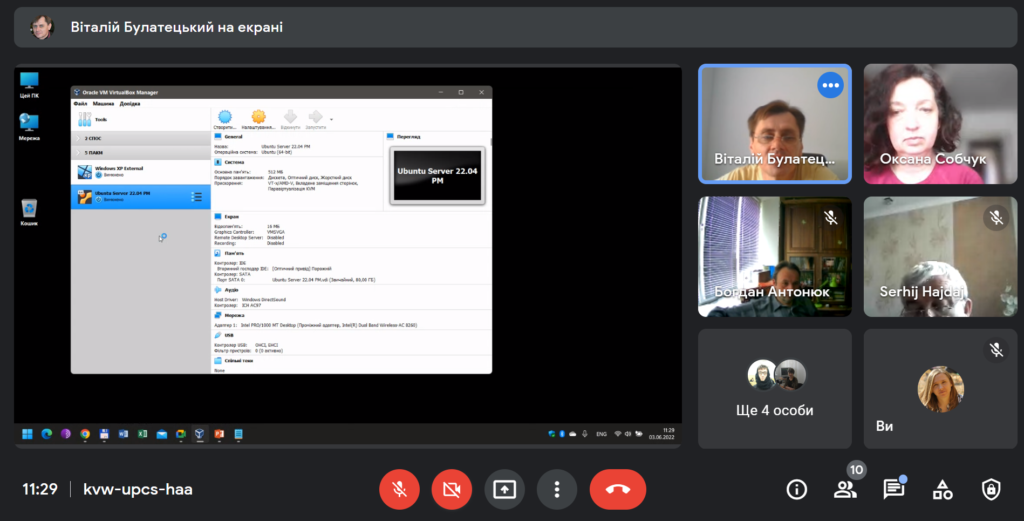Click the Запустити (Start) toolbar arrow
Image resolution: width=1024 pixels, height=521 pixels.
pyautogui.click(x=315, y=119)
